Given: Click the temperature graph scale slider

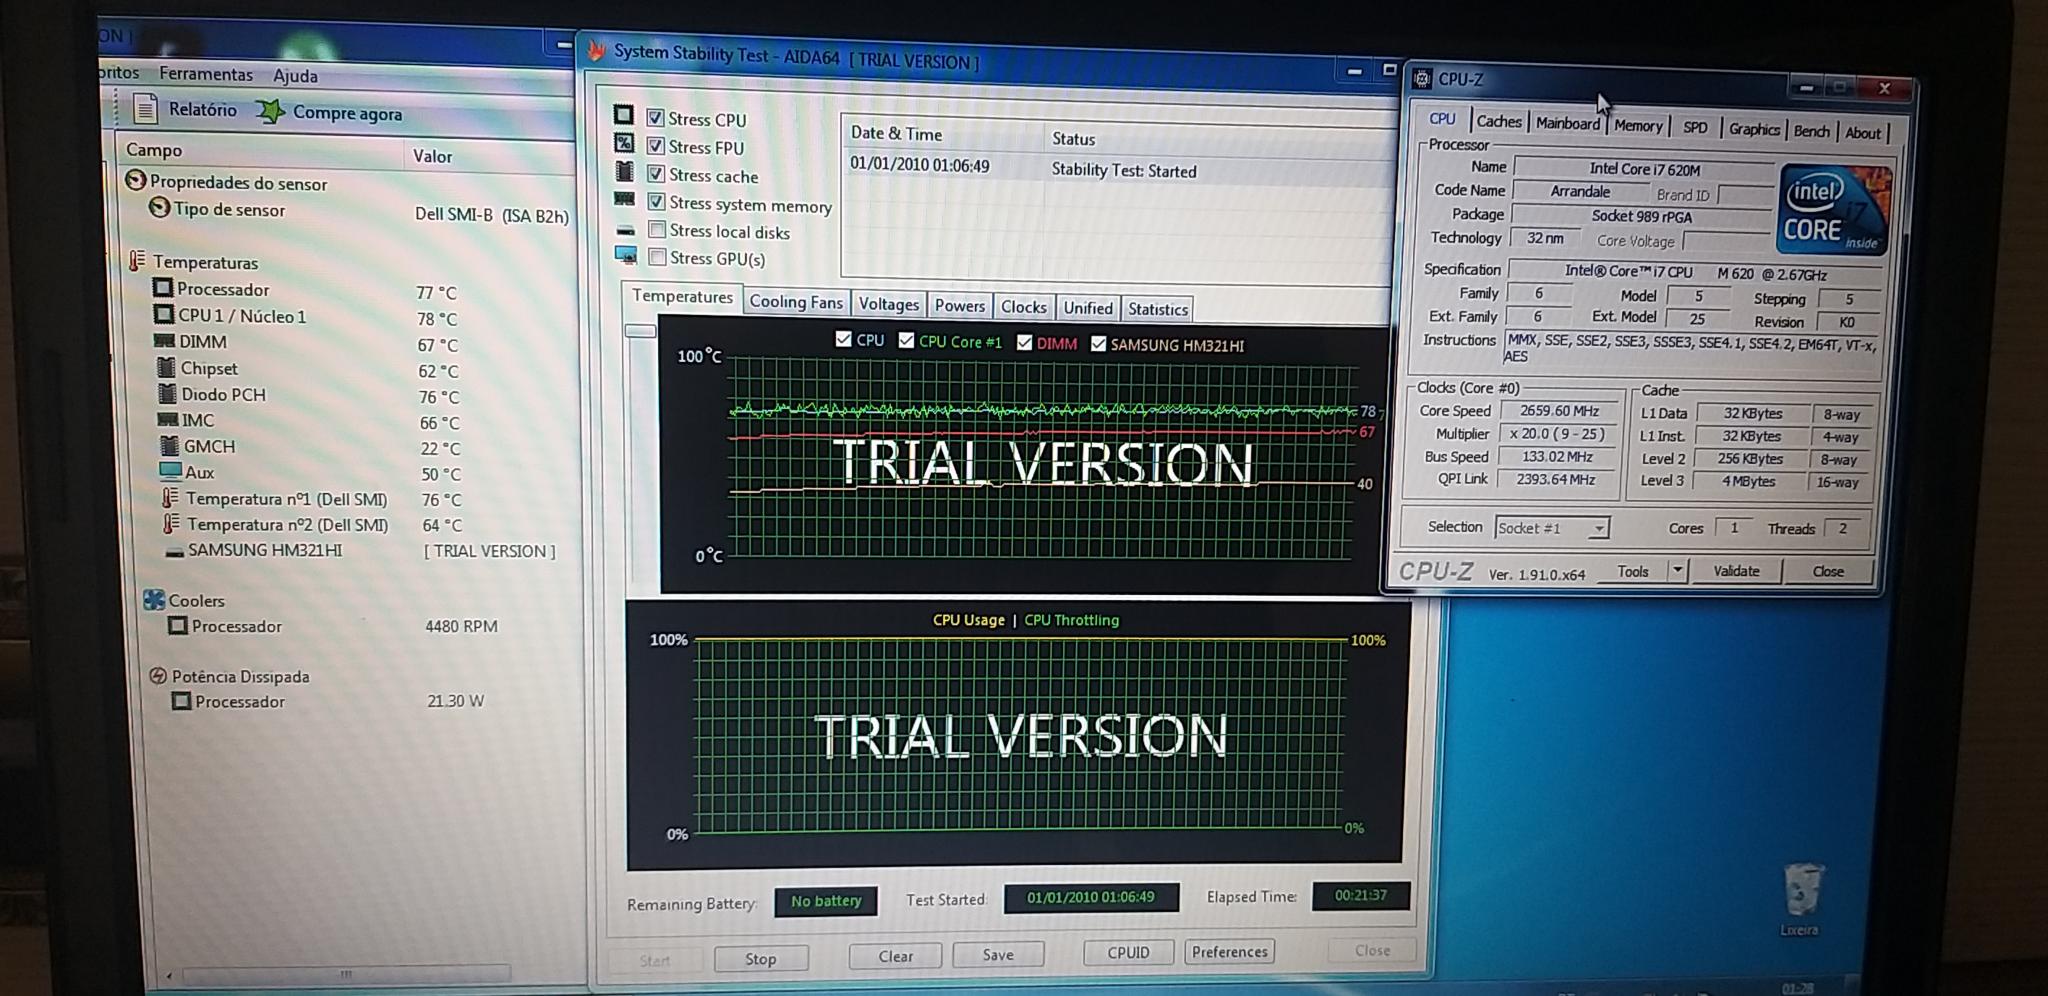Looking at the screenshot, I should 640,330.
